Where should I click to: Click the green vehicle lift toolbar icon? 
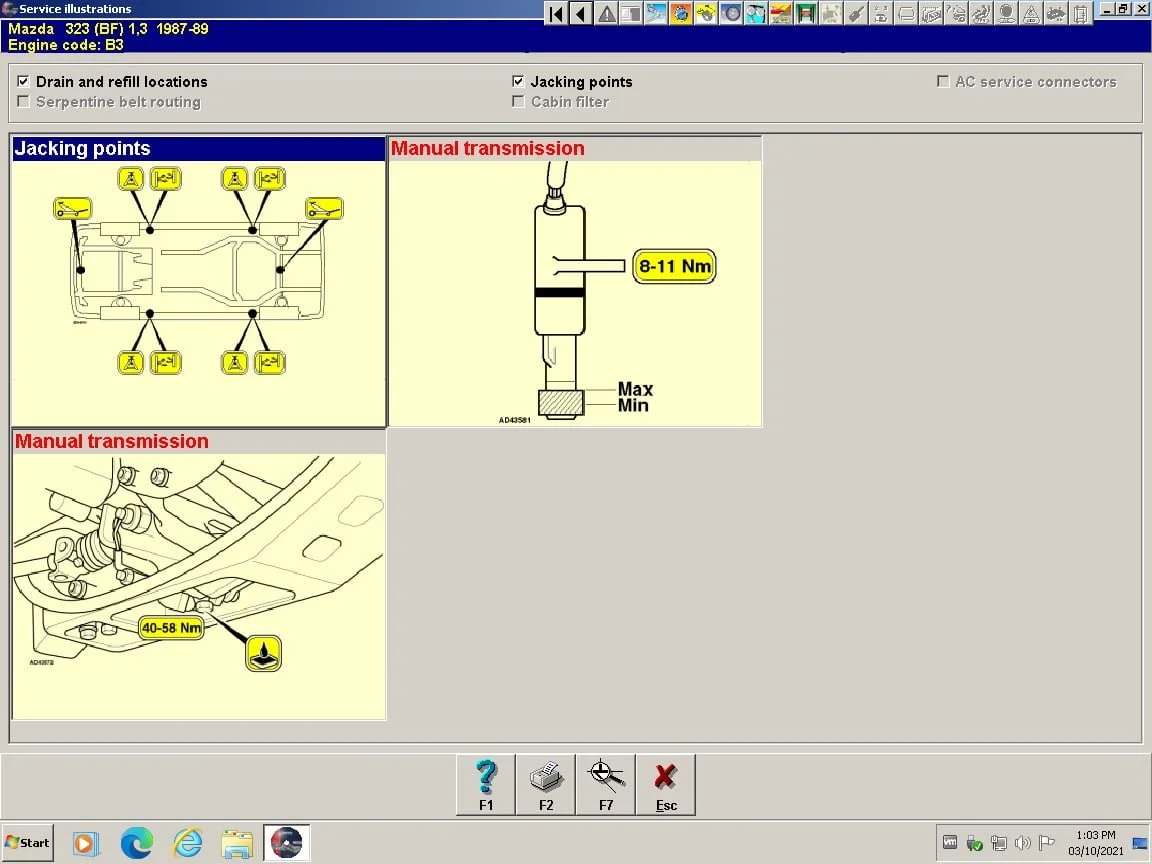pos(805,13)
